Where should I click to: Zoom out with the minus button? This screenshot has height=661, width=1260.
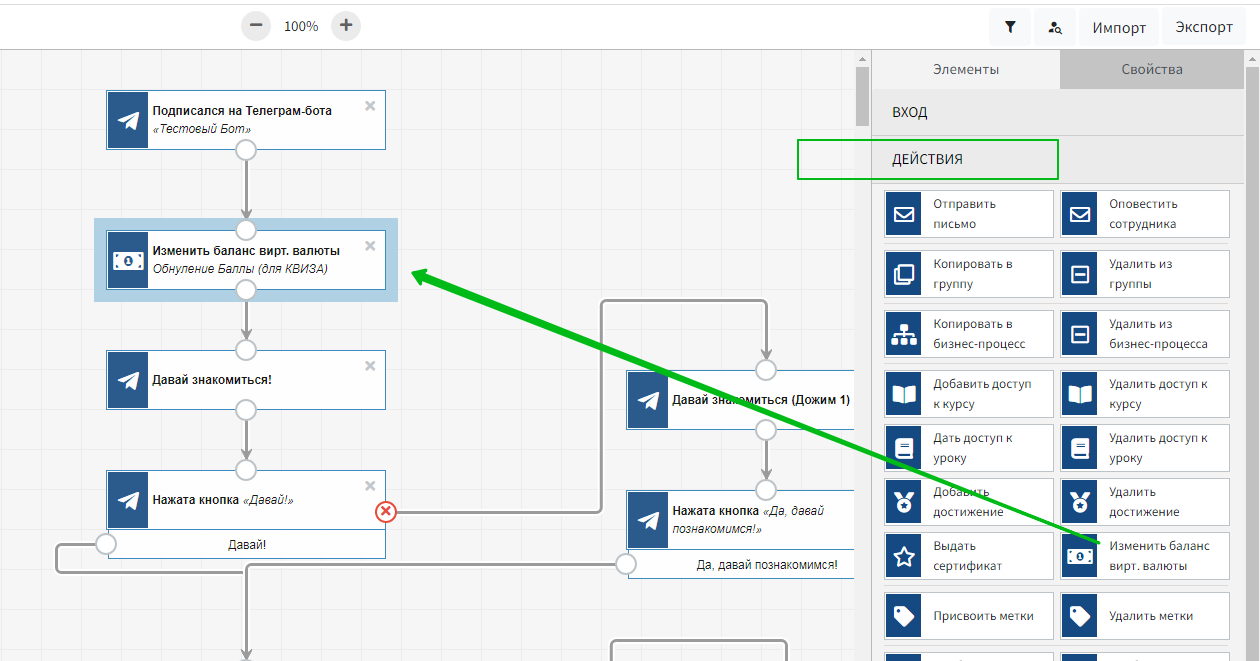click(256, 26)
